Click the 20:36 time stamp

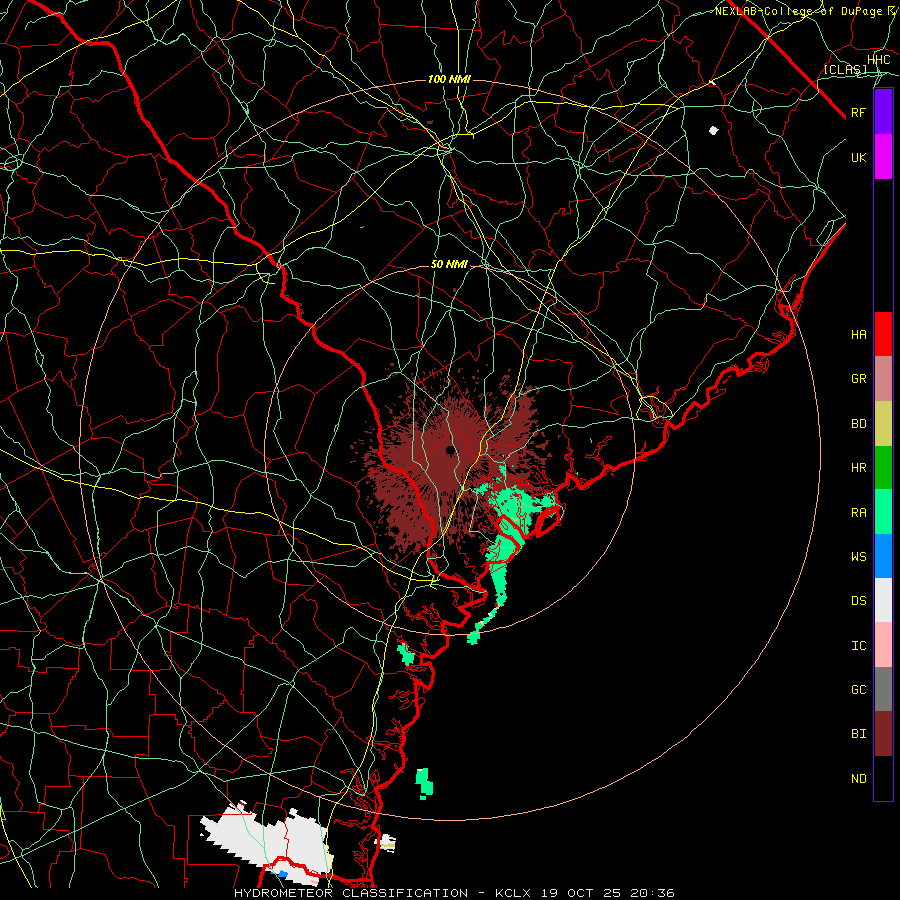click(654, 893)
